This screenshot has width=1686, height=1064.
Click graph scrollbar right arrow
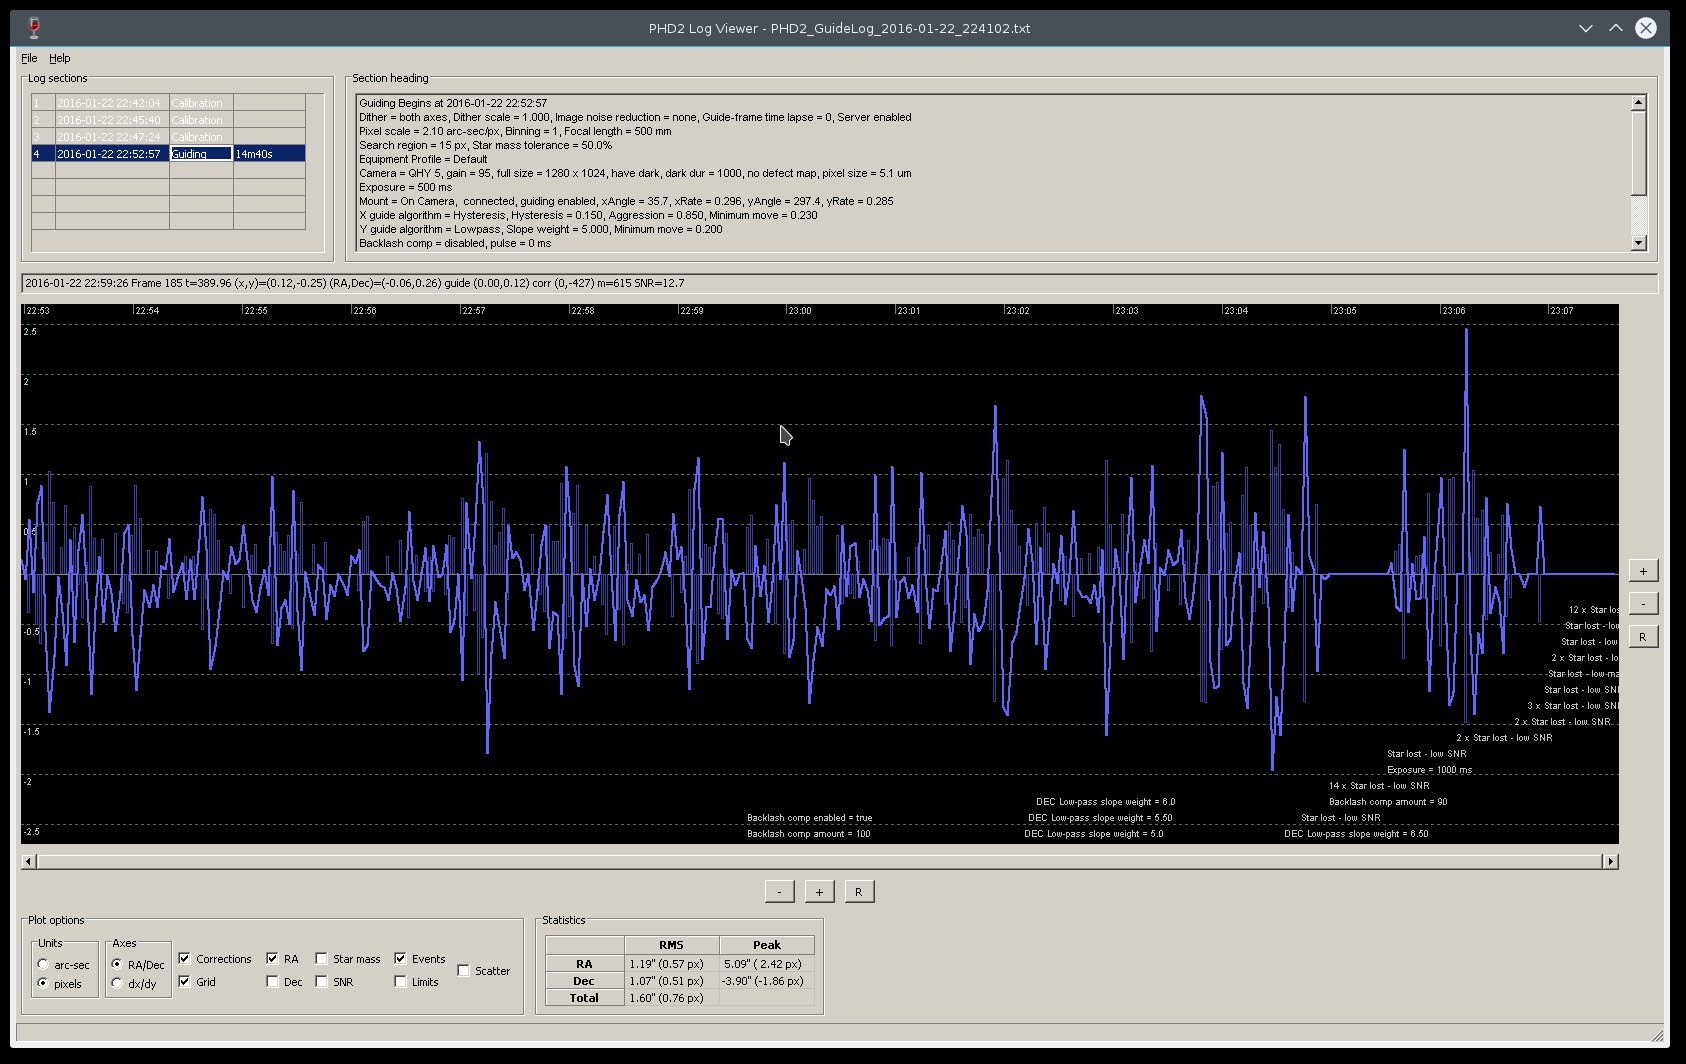1610,861
